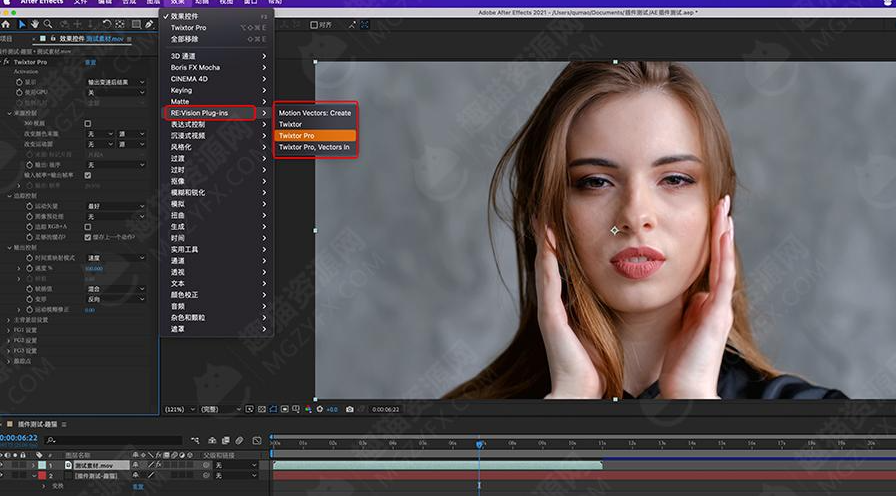Toggle the 对齐 snapping checkbox
Screen dimensions: 896x496
coord(314,25)
